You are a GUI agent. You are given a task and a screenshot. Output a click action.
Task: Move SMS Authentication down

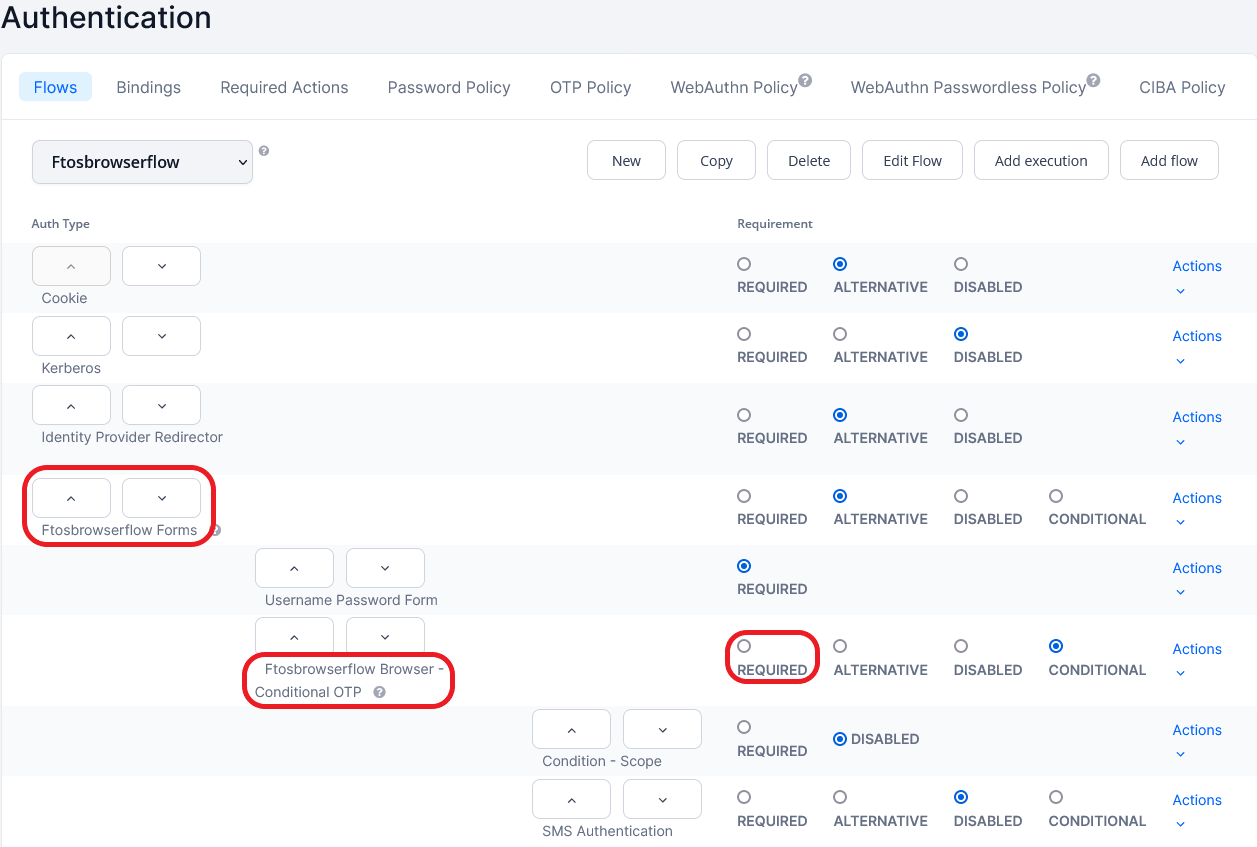click(662, 798)
